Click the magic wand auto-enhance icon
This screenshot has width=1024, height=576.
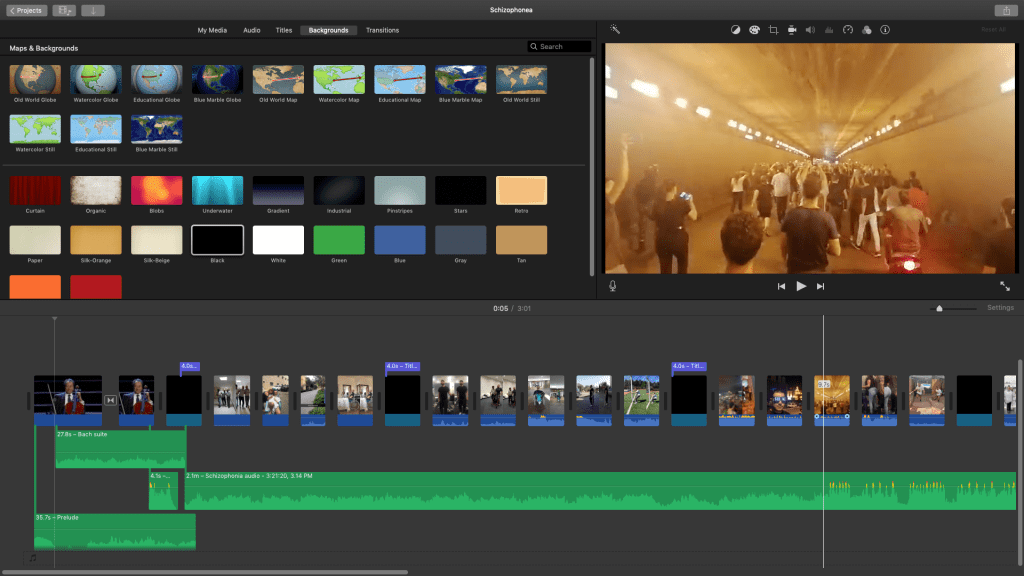[x=615, y=30]
